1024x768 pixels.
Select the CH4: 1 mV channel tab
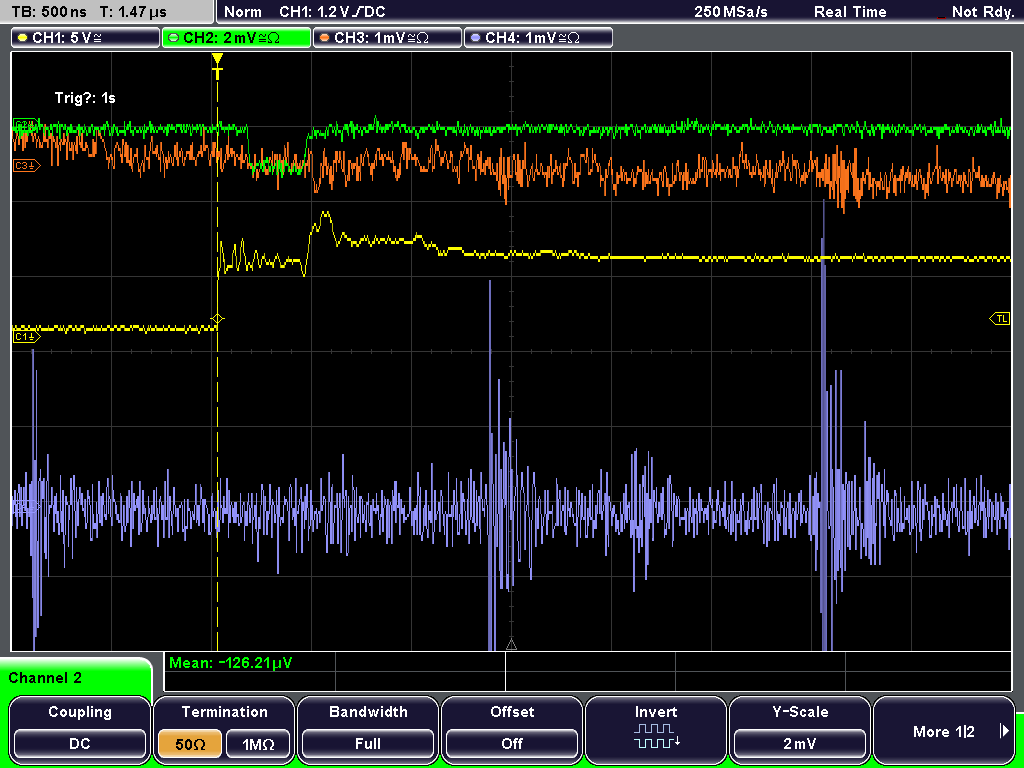538,38
